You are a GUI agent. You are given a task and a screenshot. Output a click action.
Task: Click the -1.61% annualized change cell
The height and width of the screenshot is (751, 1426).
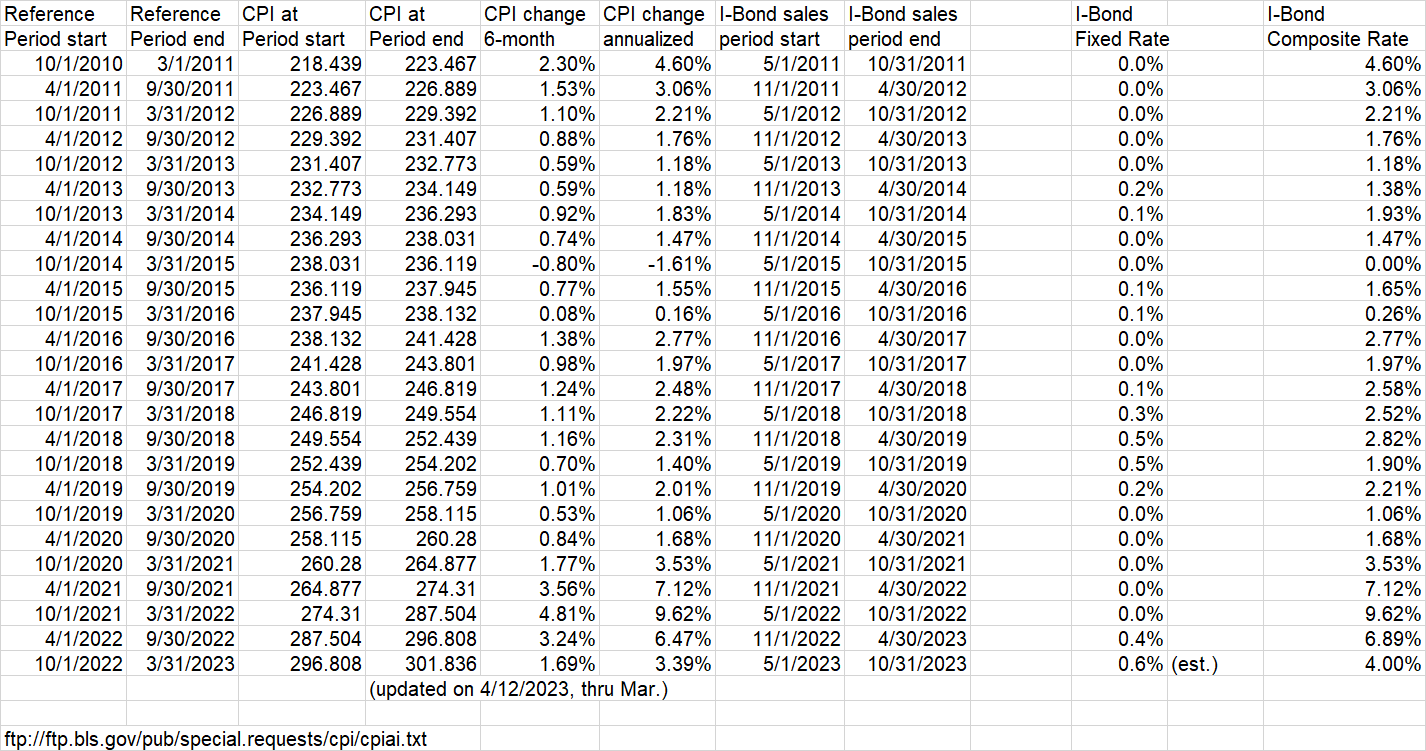click(x=658, y=264)
